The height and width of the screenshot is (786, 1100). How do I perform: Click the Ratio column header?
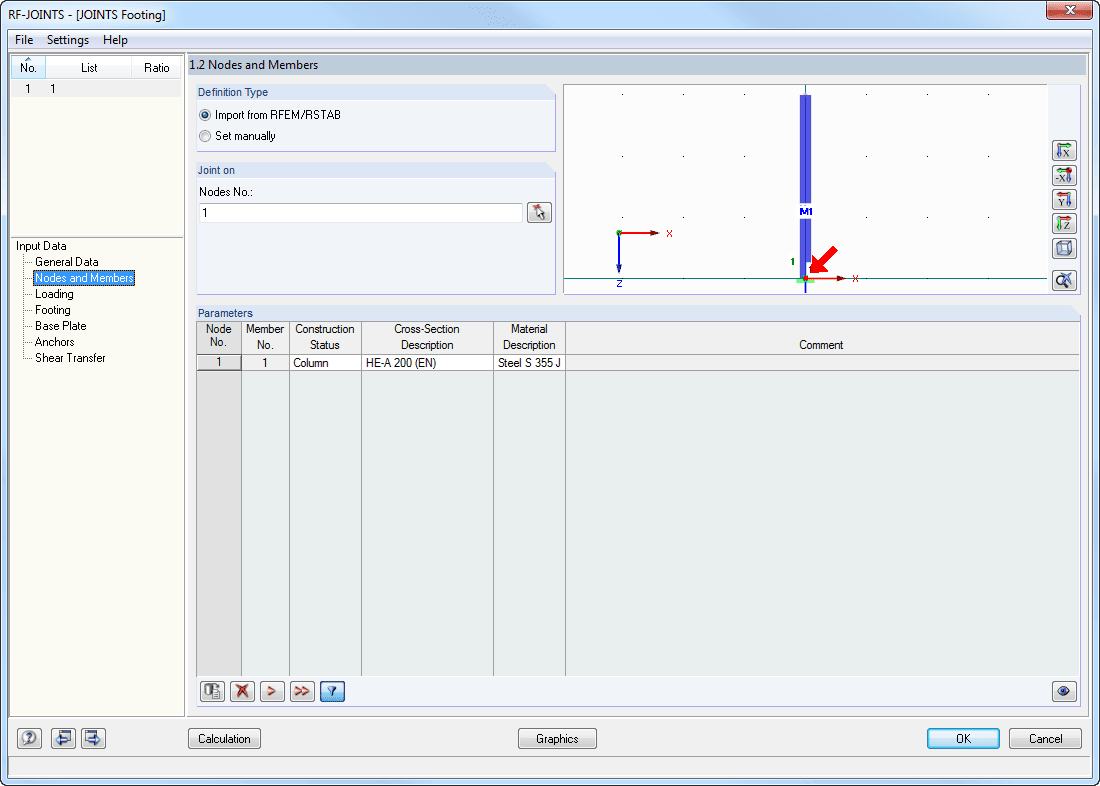[156, 67]
